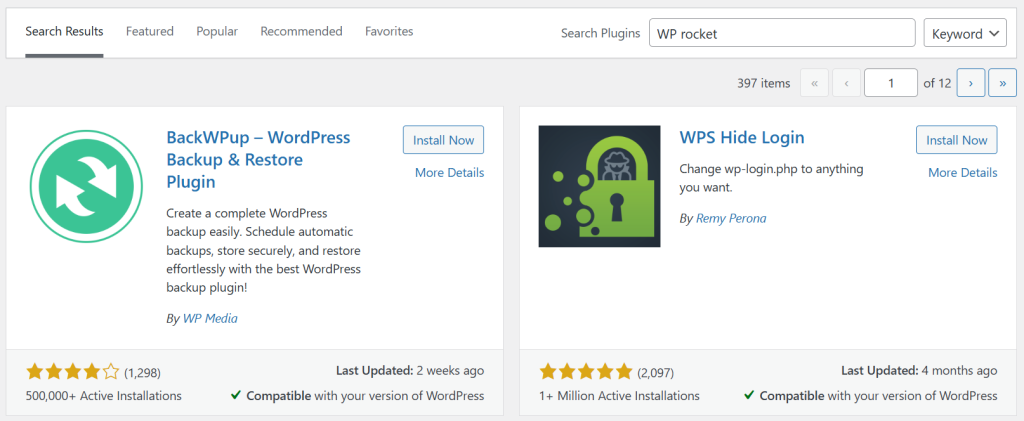Open the Keyword search type dropdown
Screen dimensions: 1024x421
pyautogui.click(x=964, y=33)
